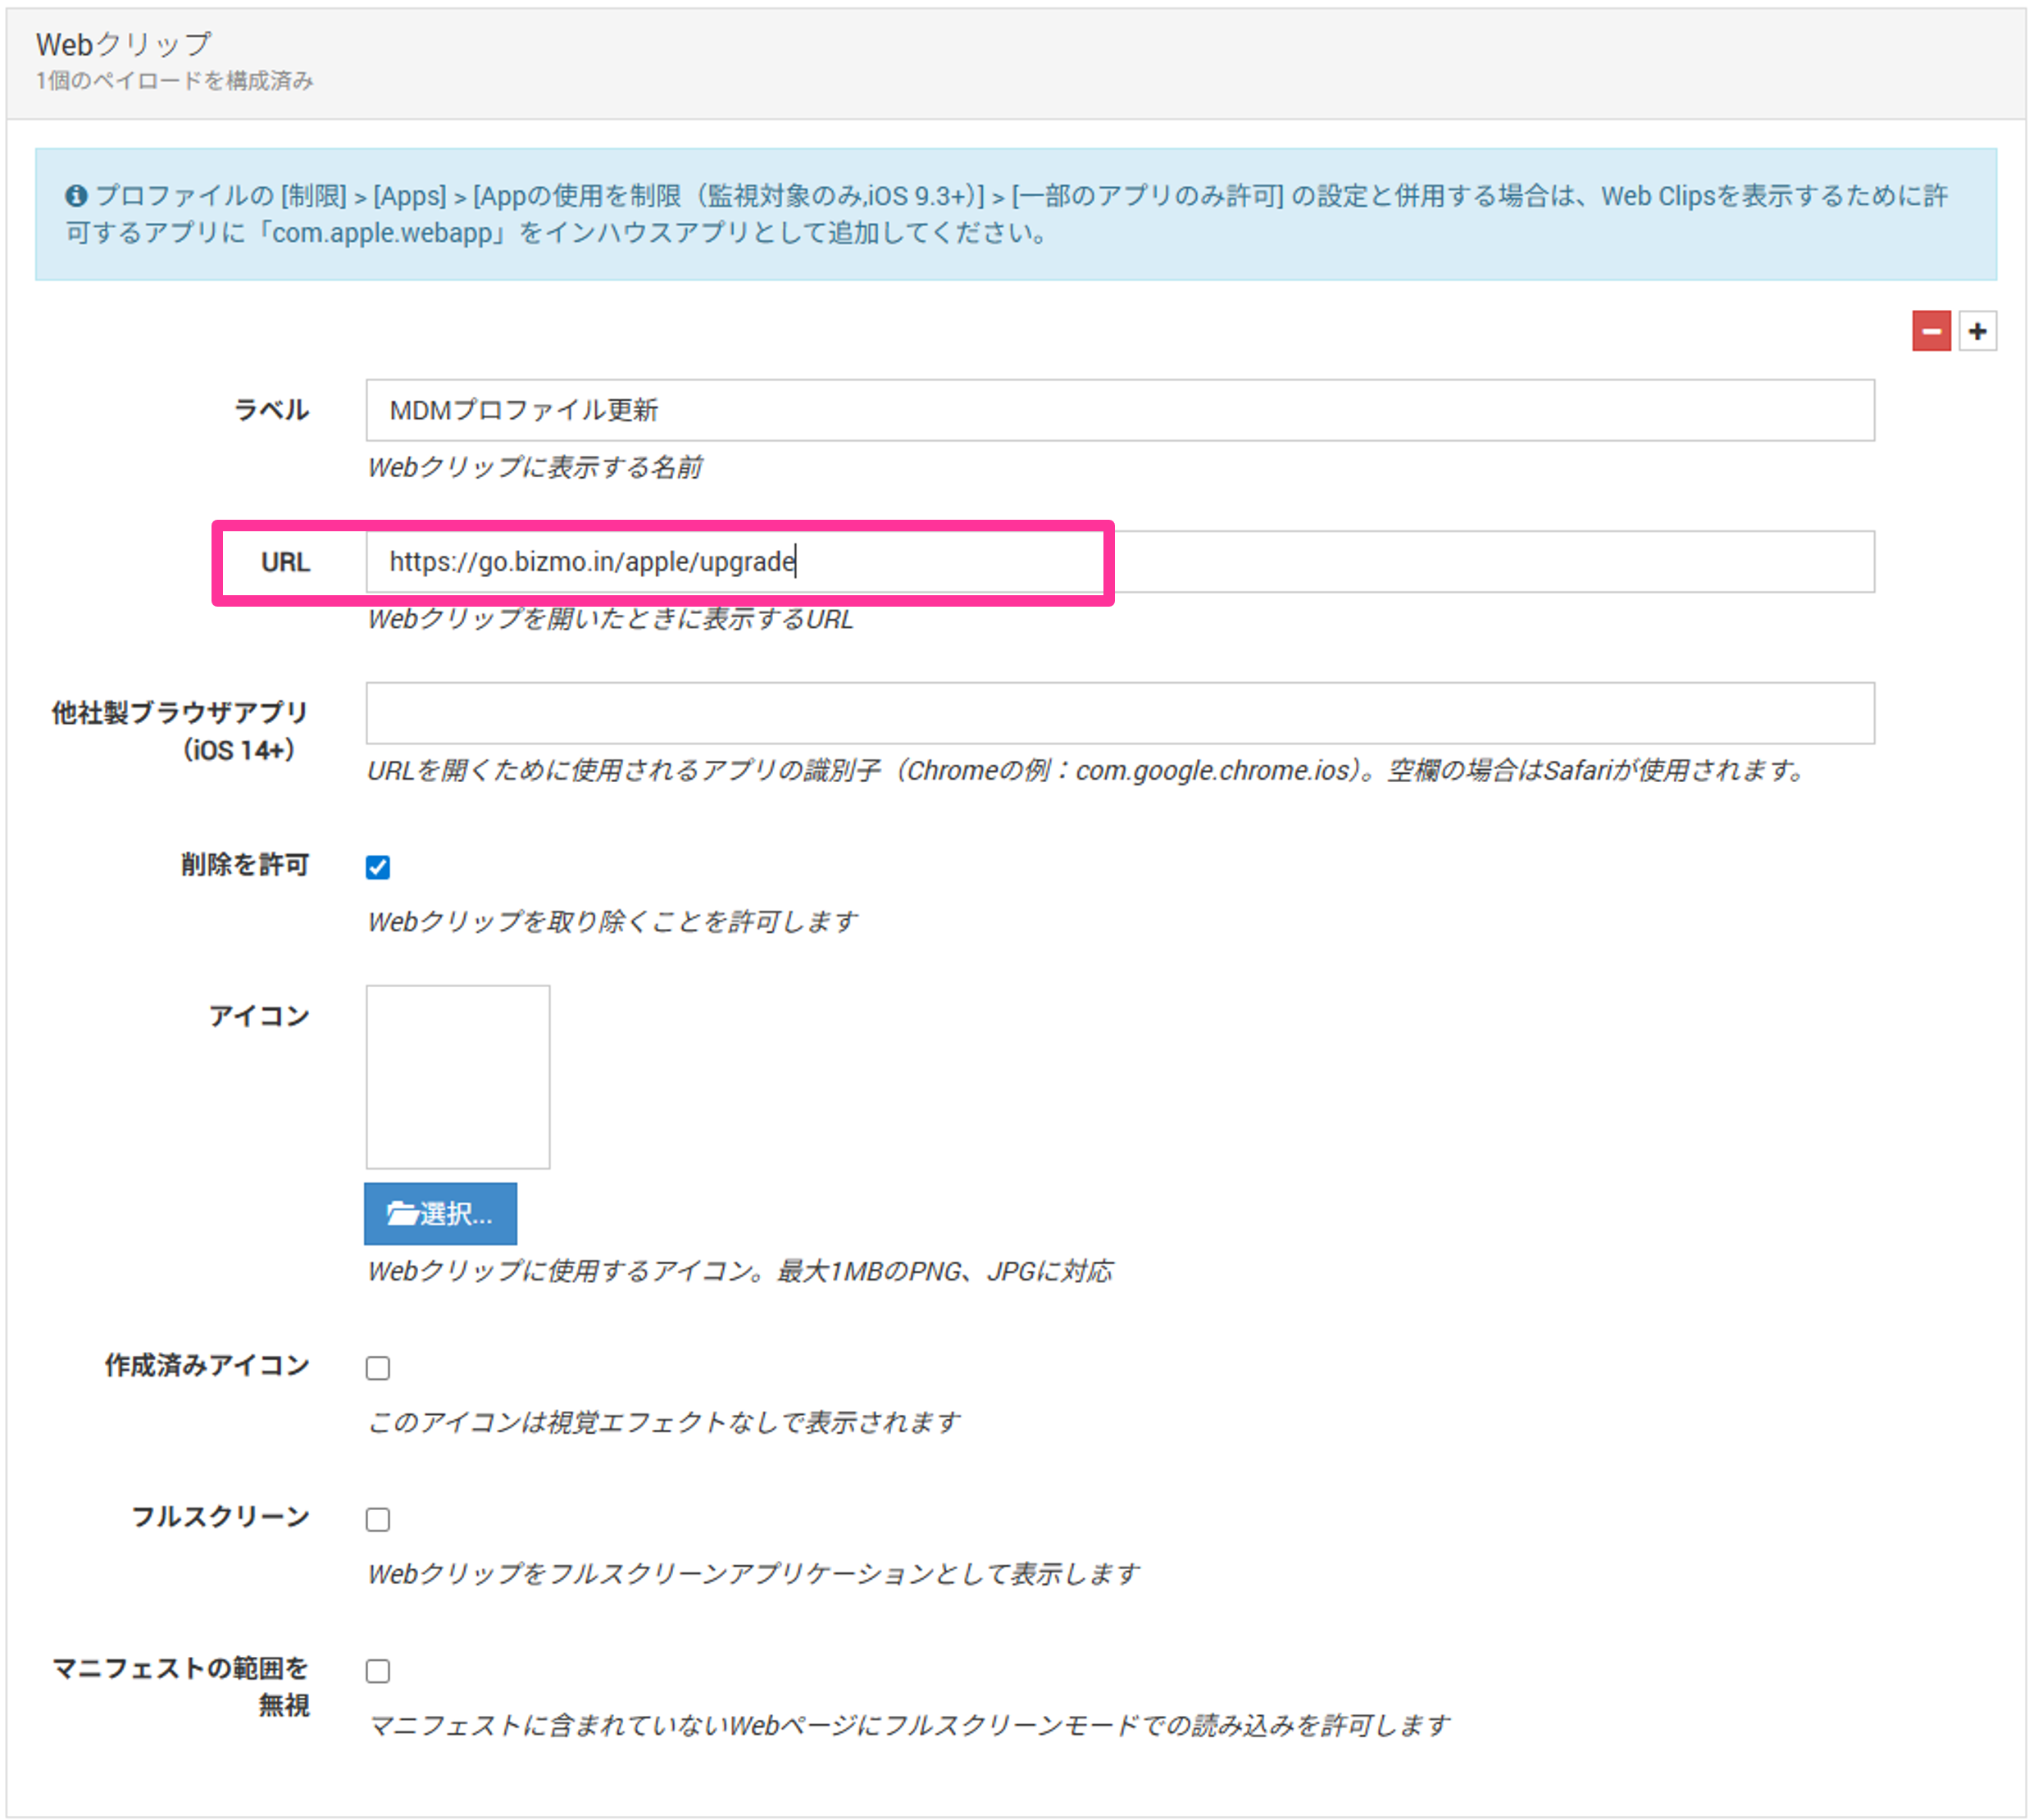The image size is (2029, 1820).
Task: Click the 削除を許可 label text
Action: [245, 864]
